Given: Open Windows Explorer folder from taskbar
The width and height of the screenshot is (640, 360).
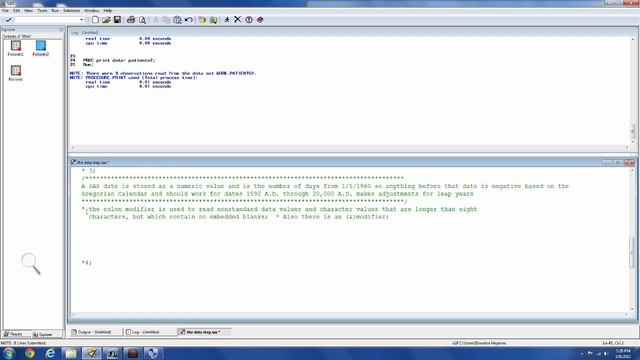Looking at the screenshot, I should pos(71,353).
